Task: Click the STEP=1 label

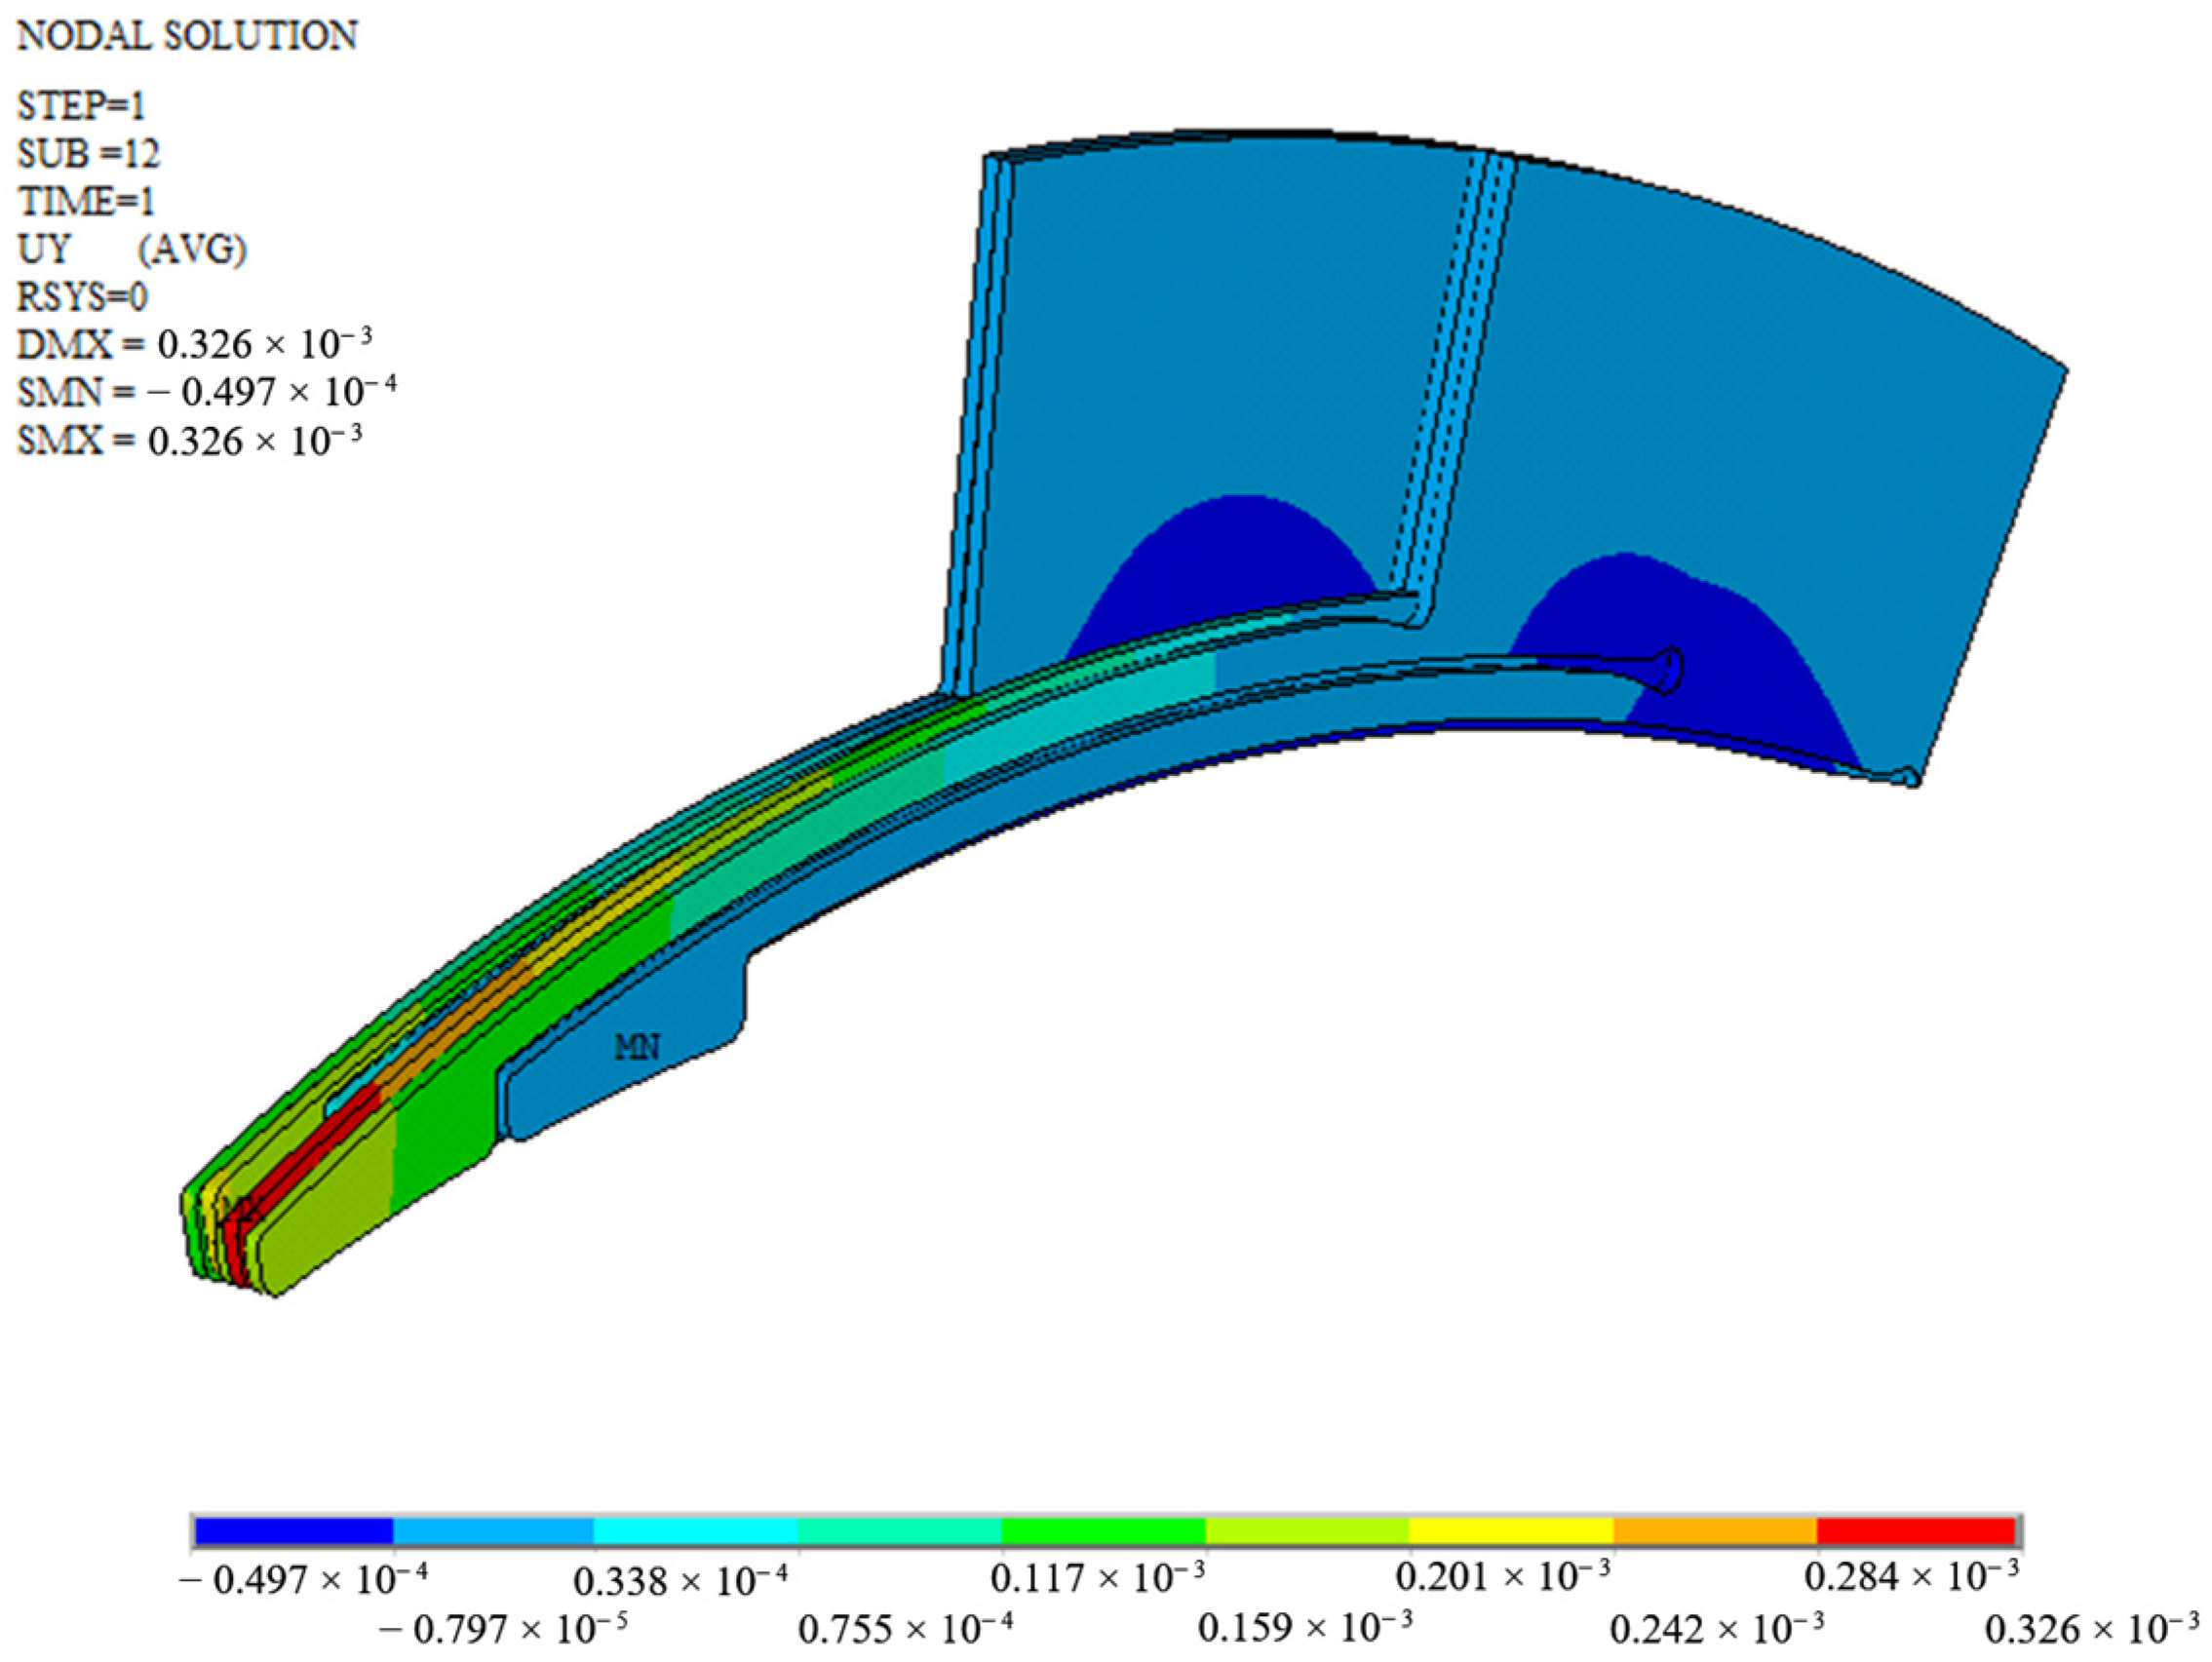Action: tap(81, 106)
